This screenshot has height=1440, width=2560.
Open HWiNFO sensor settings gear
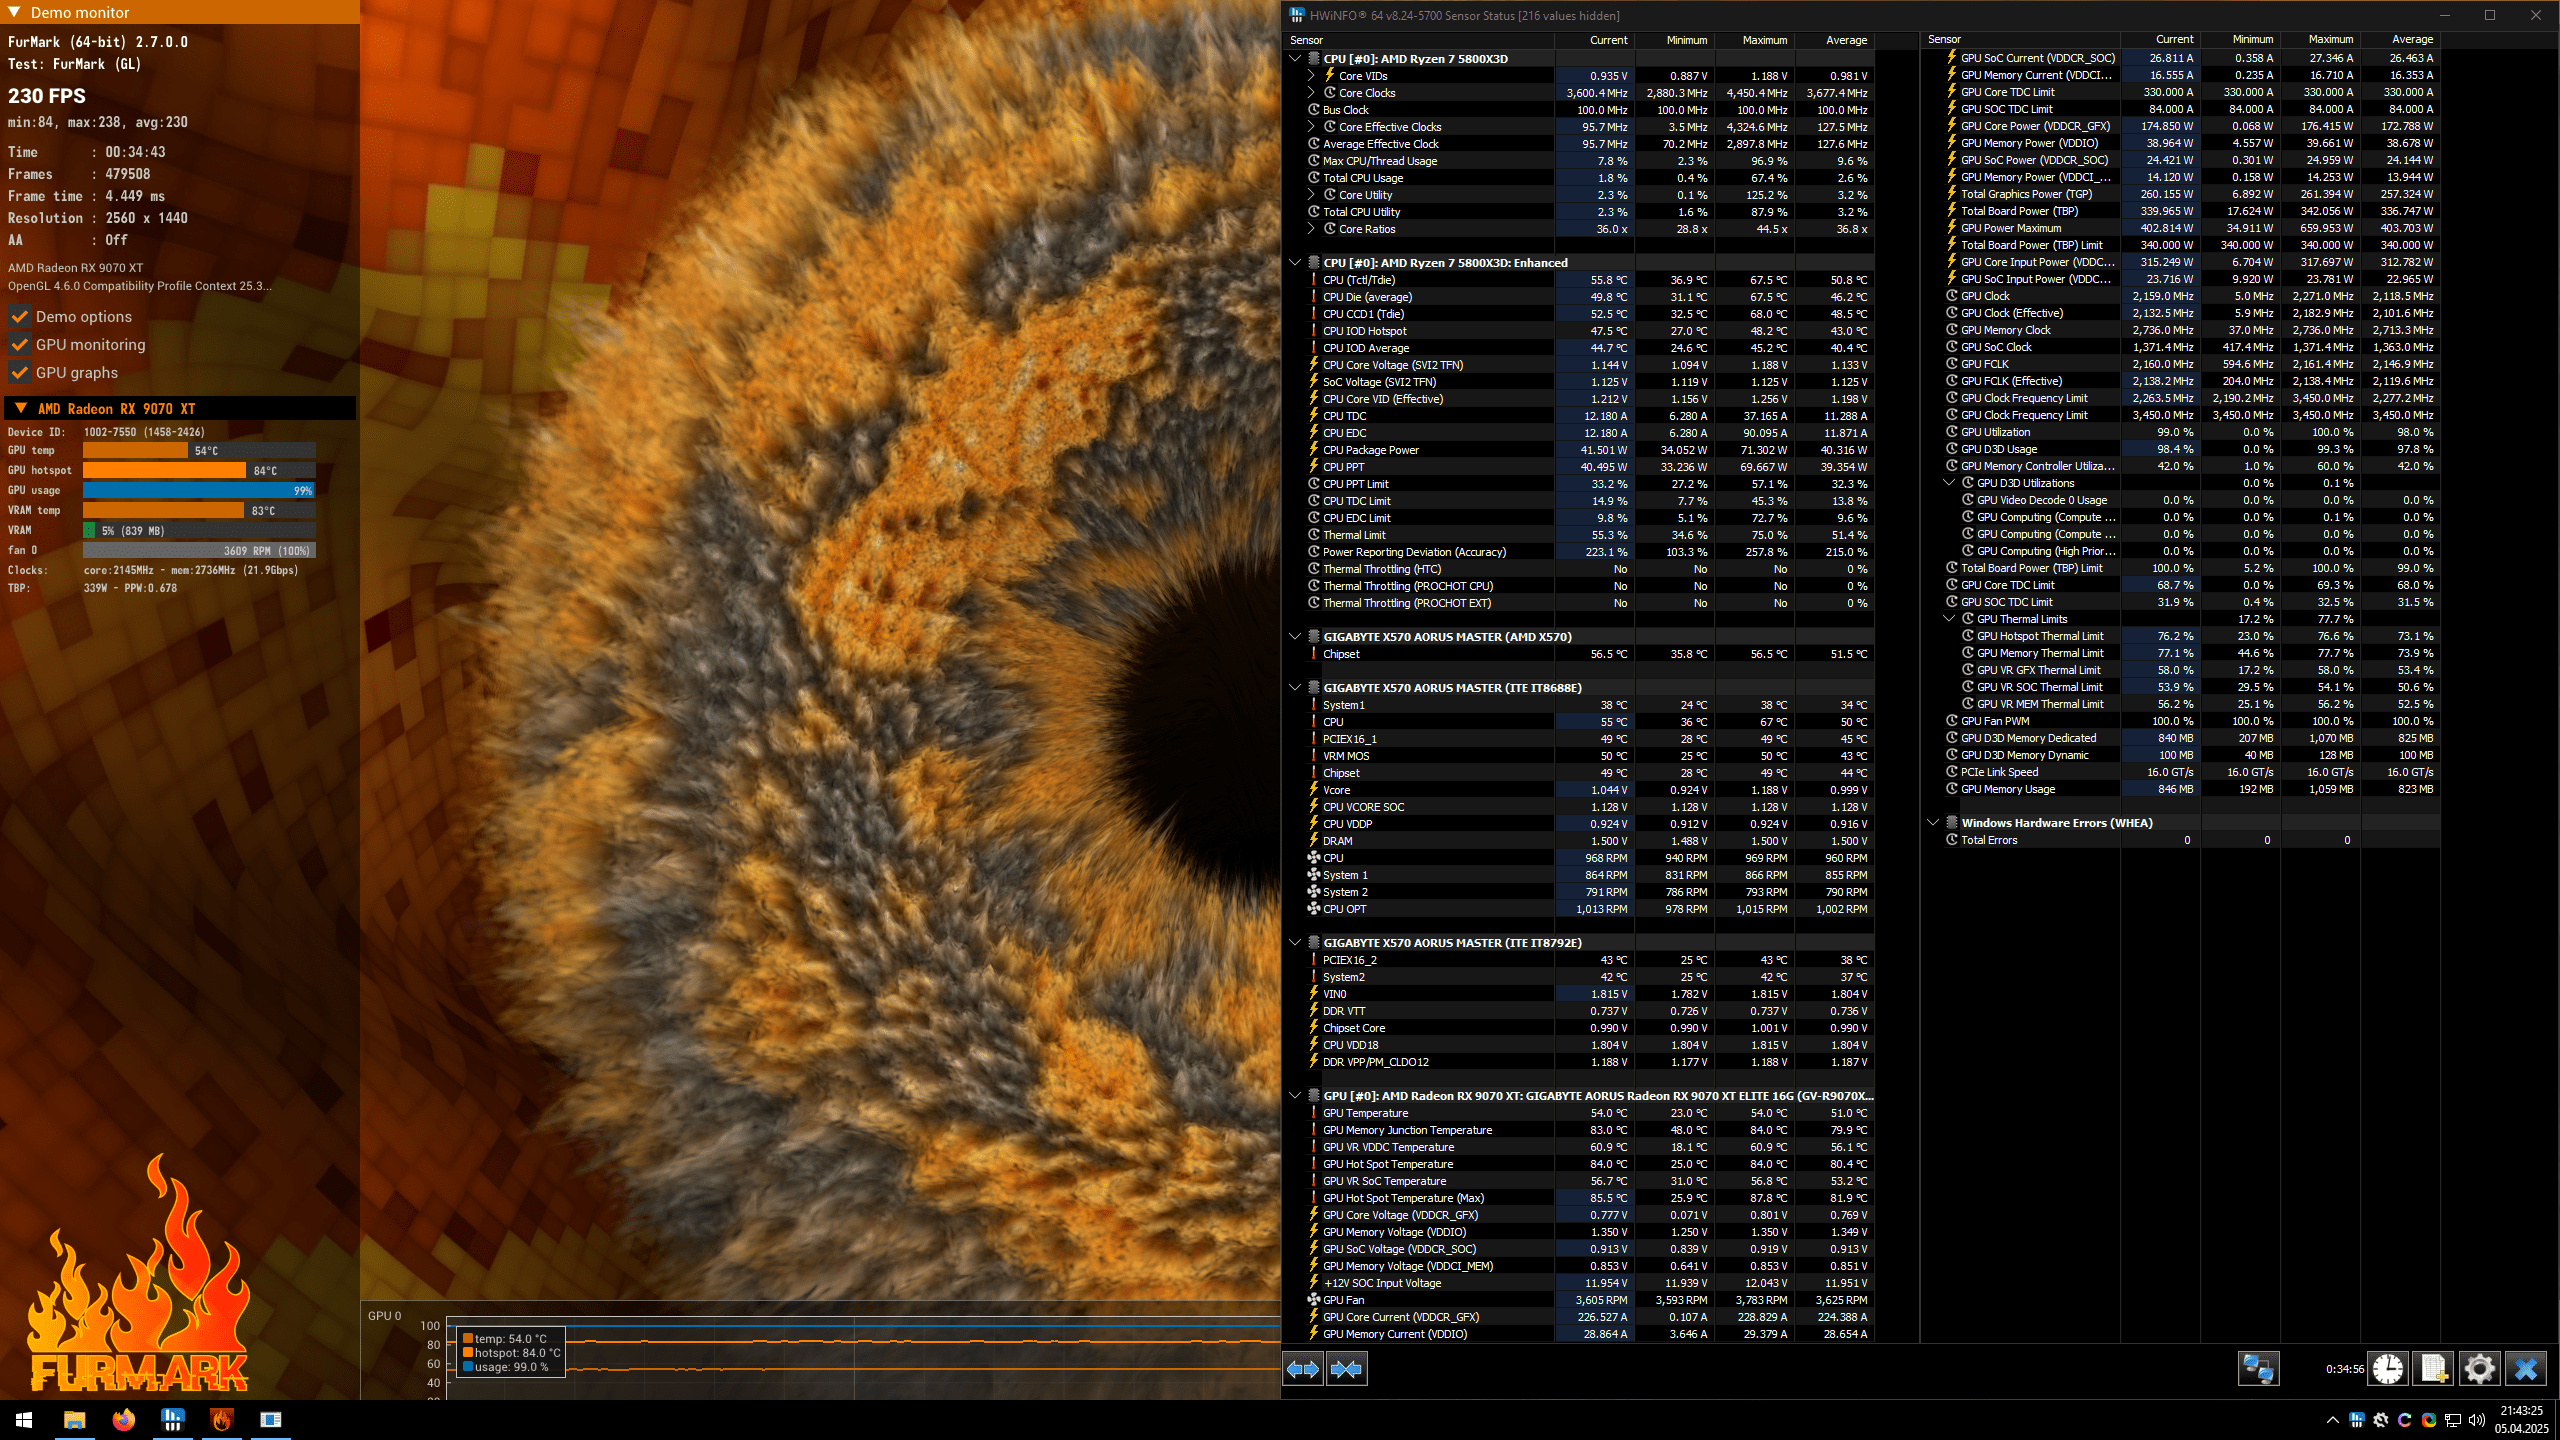click(2479, 1369)
